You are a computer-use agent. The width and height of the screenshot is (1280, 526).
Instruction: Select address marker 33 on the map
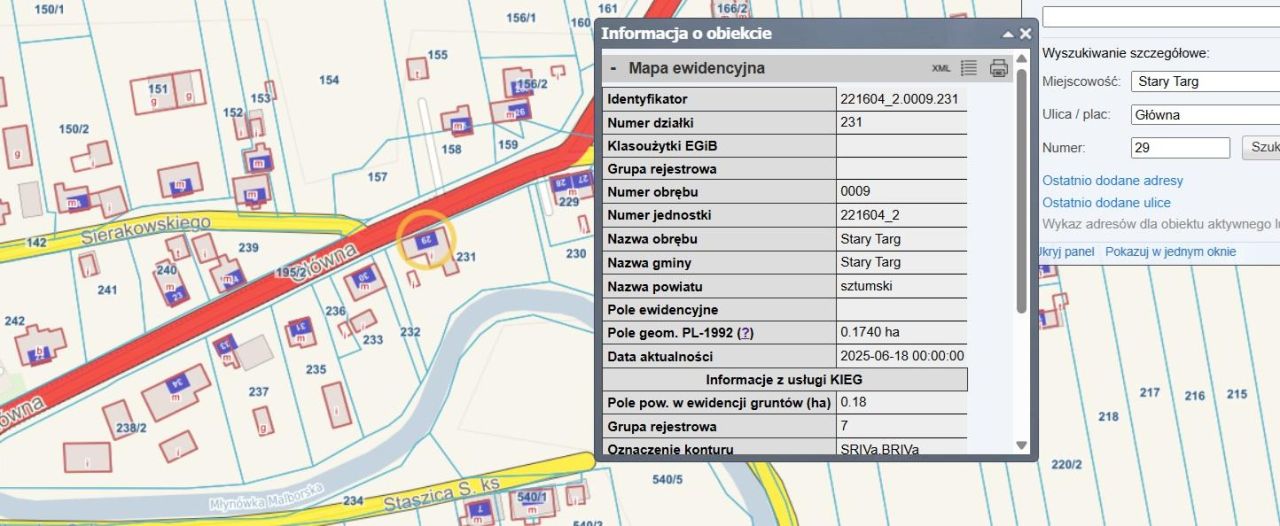click(x=226, y=346)
